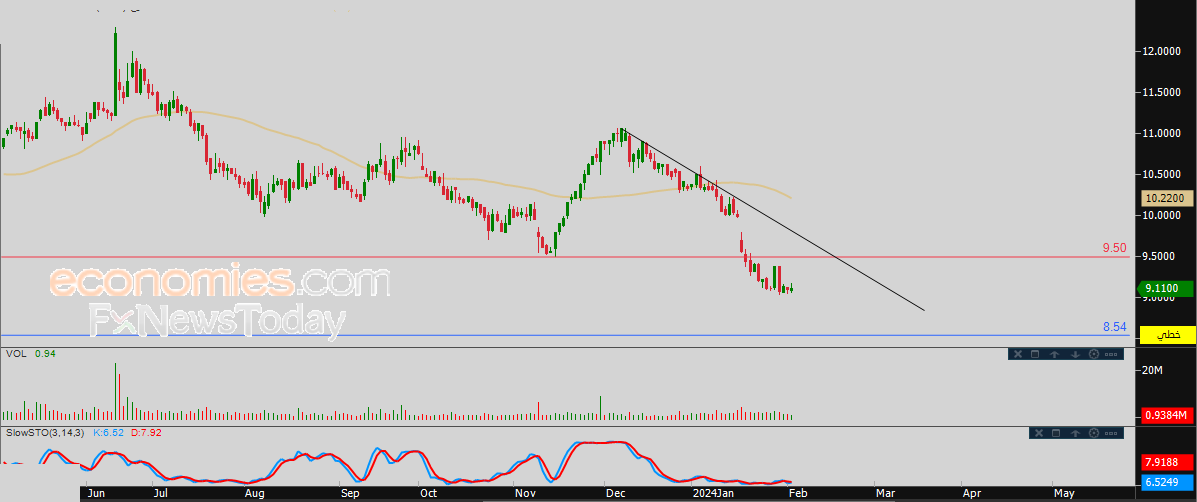Screen dimensions: 1197x502
Task: Open more options for SlowSTO panel
Action: click(x=1111, y=433)
